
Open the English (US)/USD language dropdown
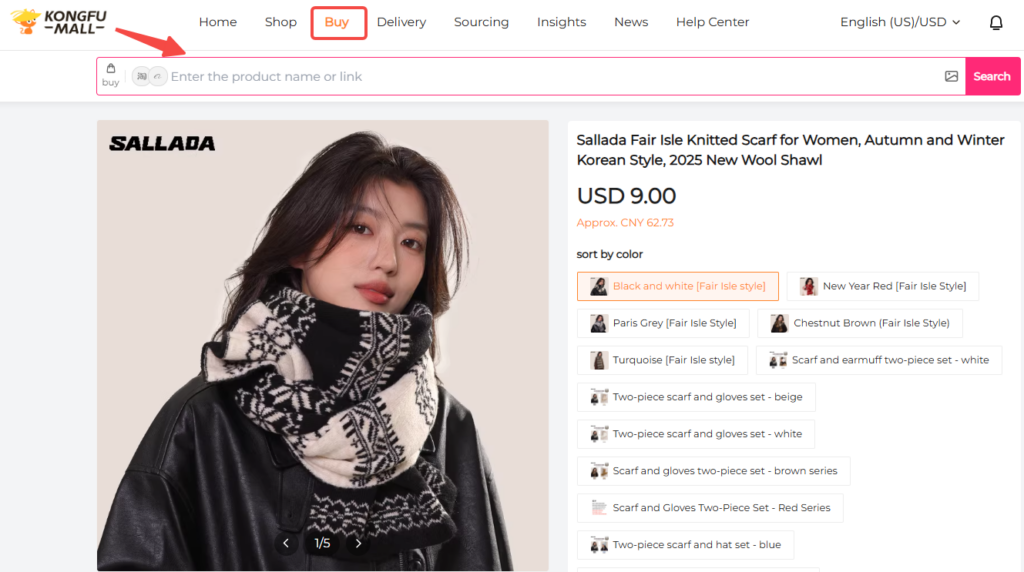pos(900,22)
